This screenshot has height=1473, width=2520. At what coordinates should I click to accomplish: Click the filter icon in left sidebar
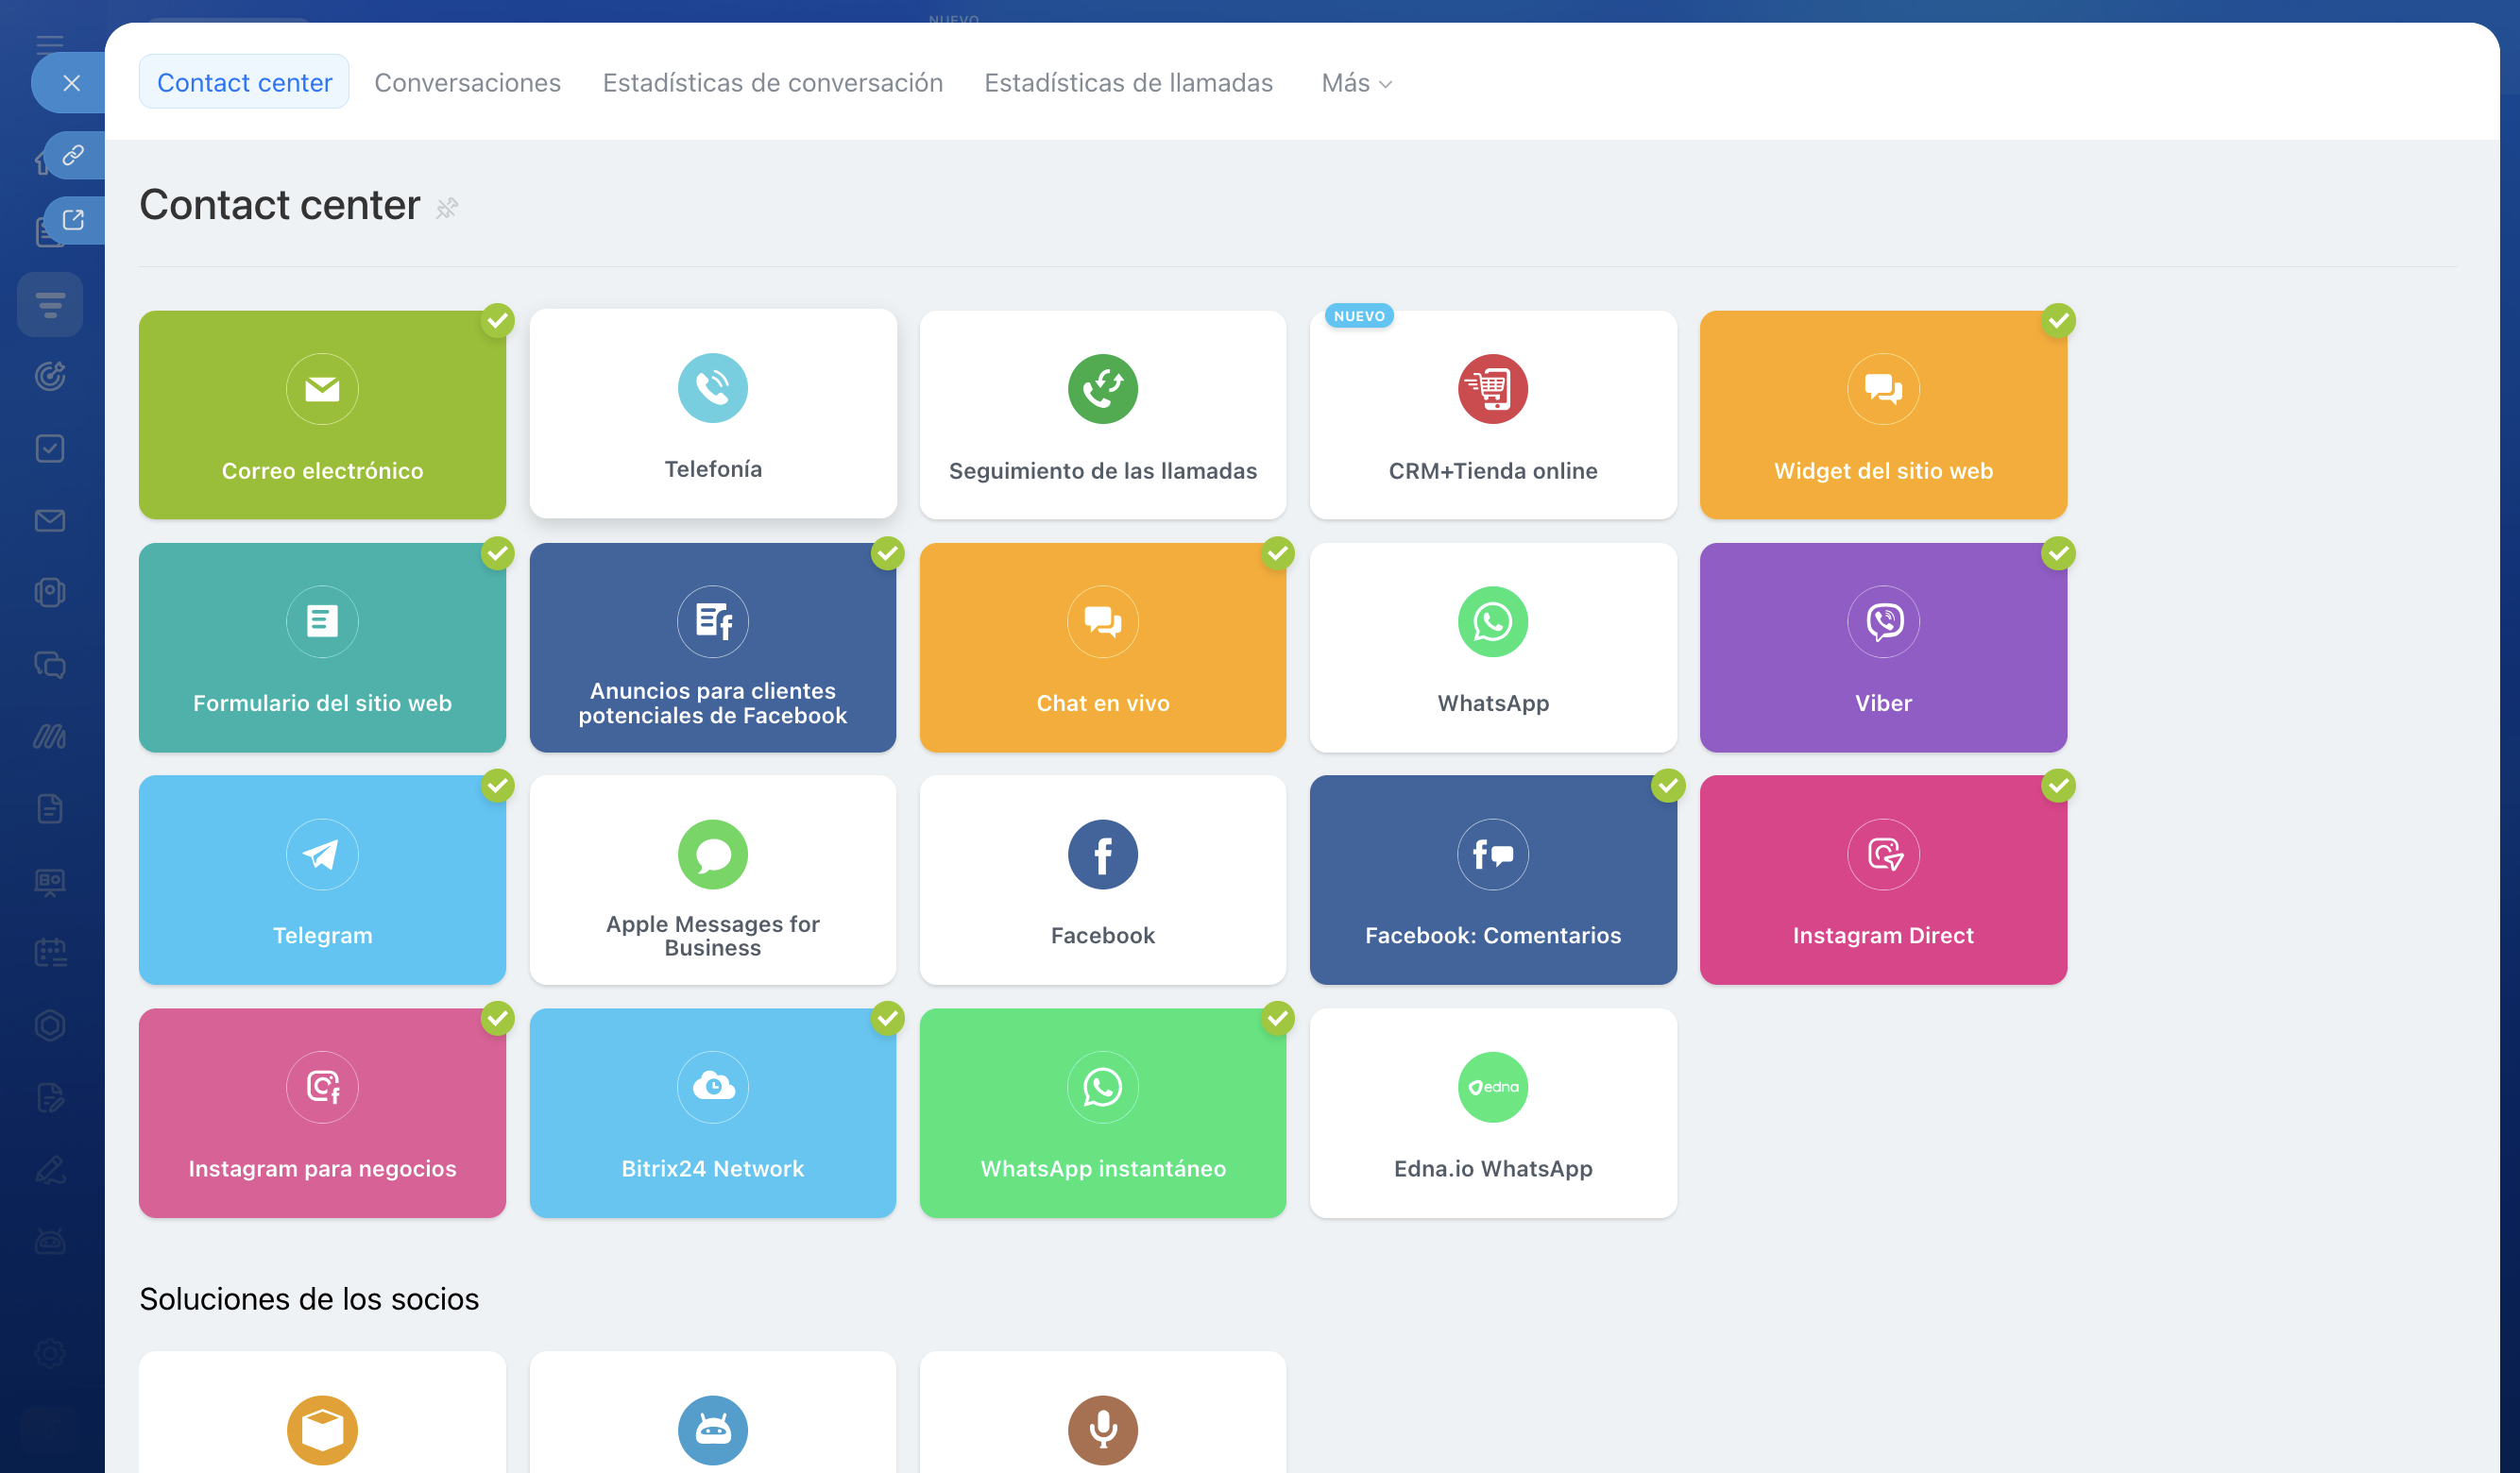coord(50,304)
